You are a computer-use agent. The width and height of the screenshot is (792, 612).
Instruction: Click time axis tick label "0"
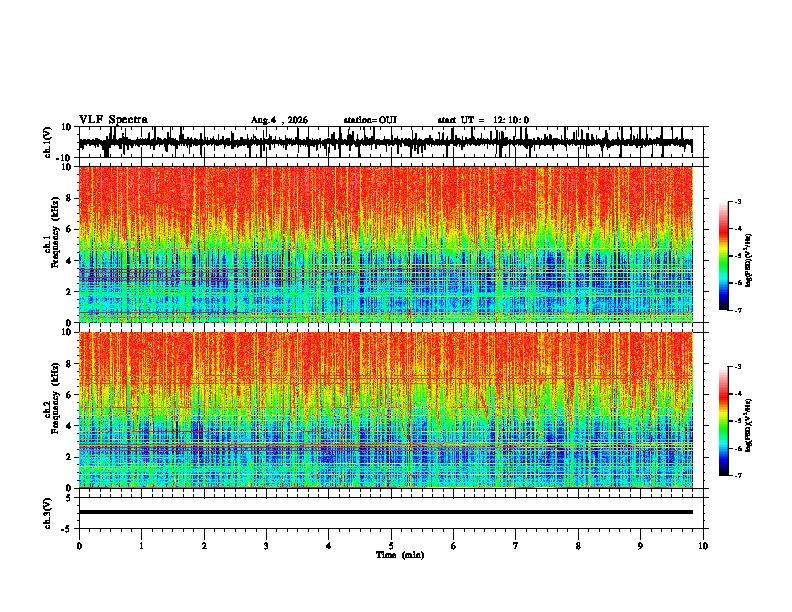pos(79,546)
